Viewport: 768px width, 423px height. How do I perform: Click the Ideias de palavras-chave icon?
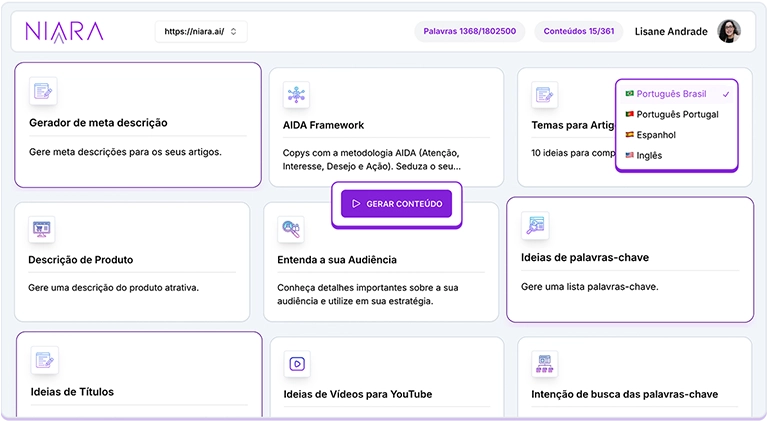pos(535,225)
